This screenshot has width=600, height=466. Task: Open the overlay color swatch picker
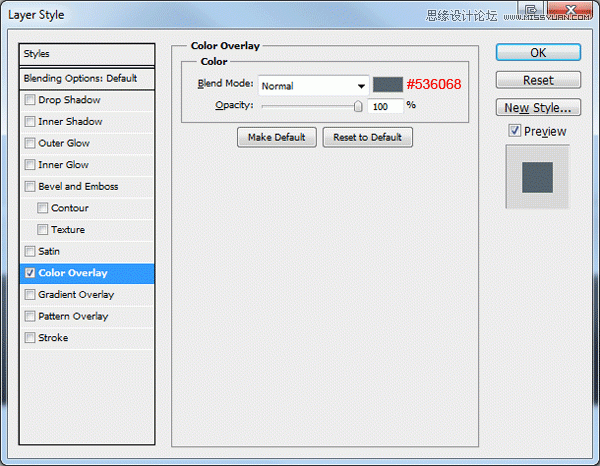coord(388,85)
